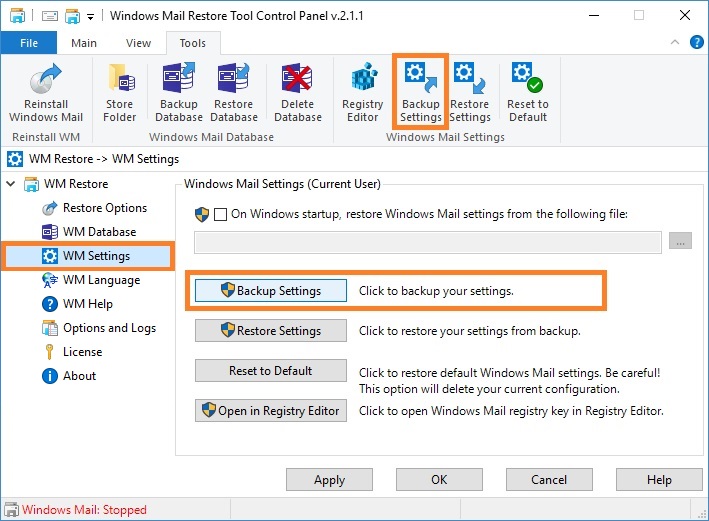Collapse the WM Restore tree node

point(11,184)
